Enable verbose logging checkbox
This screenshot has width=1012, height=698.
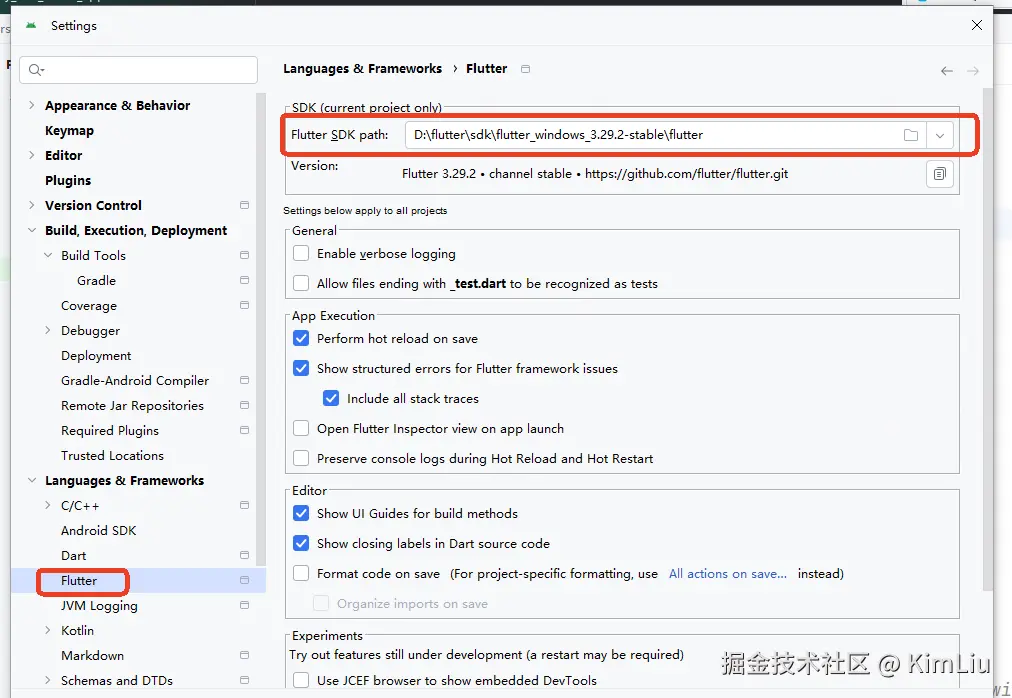point(301,253)
